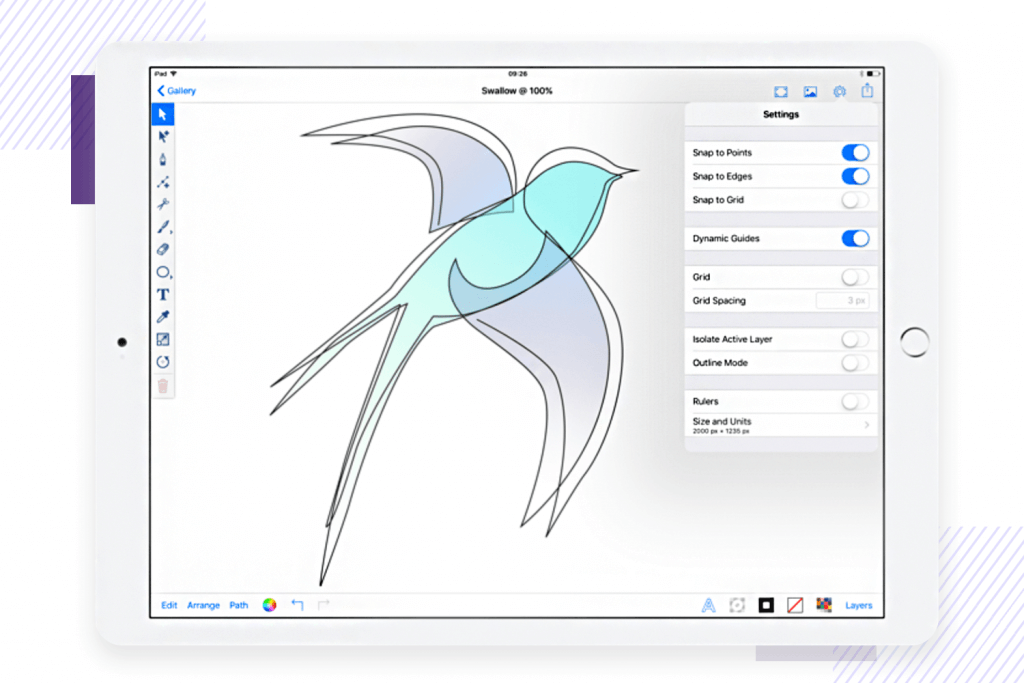The width and height of the screenshot is (1024, 683).
Task: Open the Layers panel
Action: (858, 605)
